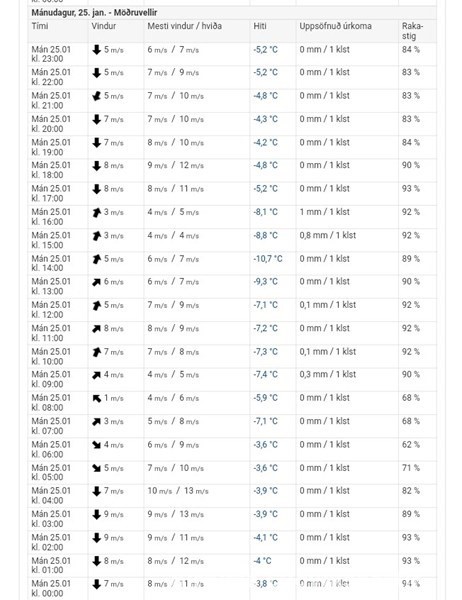Select the -10,7 °C temperature cell
The width and height of the screenshot is (462, 600).
268,259
